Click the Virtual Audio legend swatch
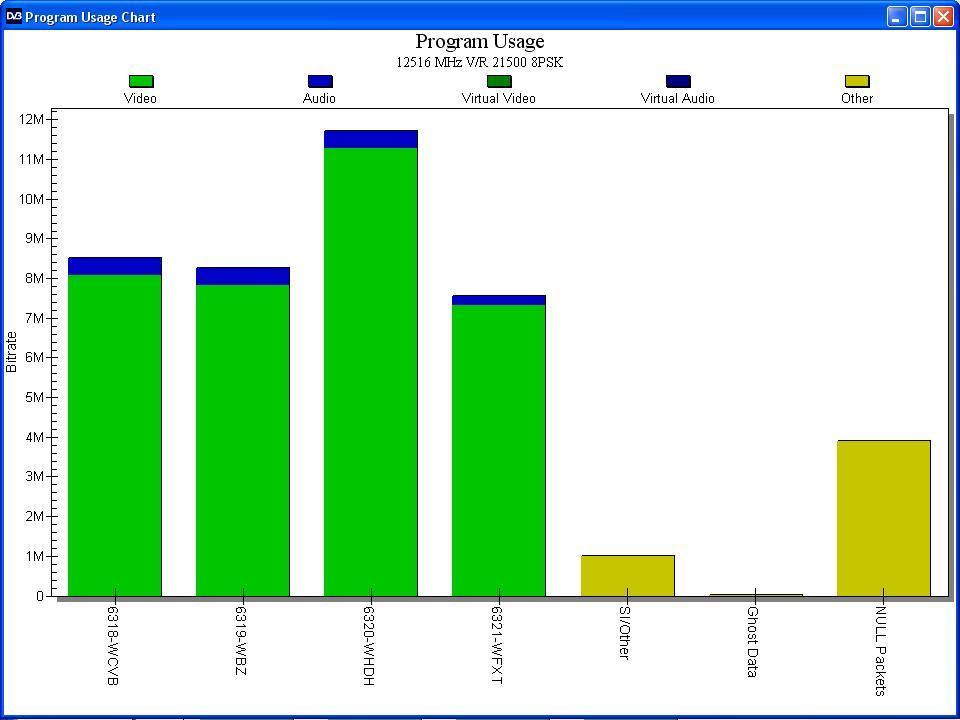This screenshot has width=960, height=720. 678,81
